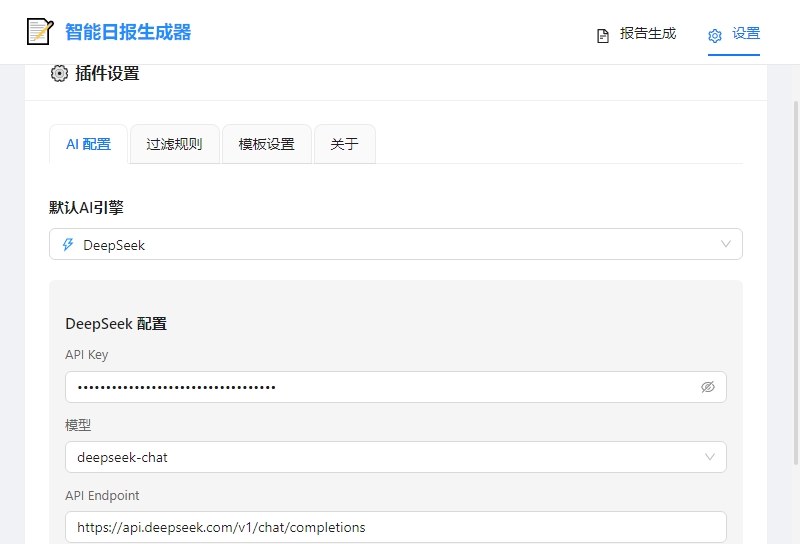Click the 智能日报生成器 title

click(x=128, y=32)
